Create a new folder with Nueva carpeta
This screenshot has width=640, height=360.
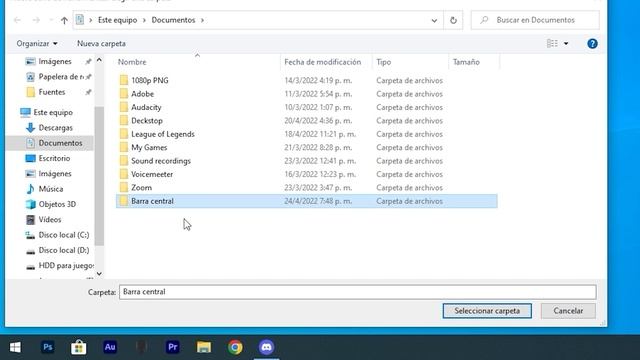[101, 43]
